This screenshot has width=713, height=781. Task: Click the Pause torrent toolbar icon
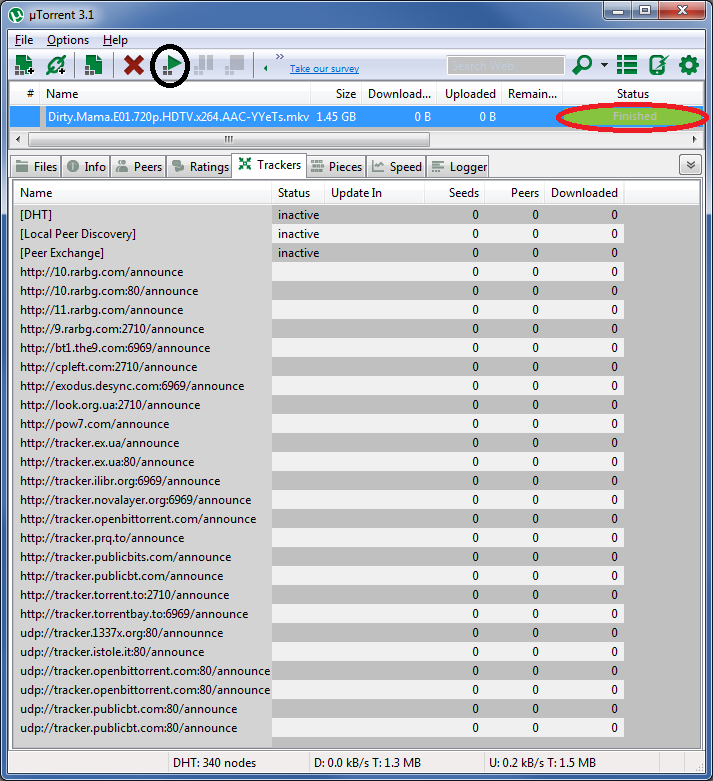(x=204, y=65)
